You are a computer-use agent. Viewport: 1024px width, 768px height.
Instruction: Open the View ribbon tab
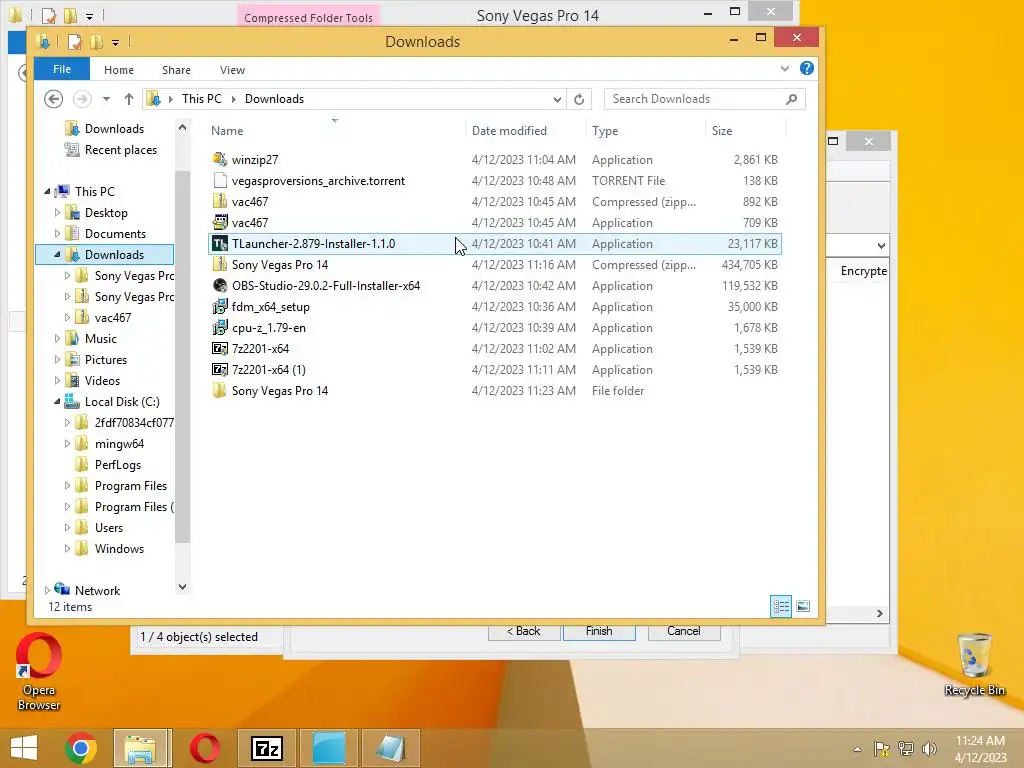[x=232, y=70]
